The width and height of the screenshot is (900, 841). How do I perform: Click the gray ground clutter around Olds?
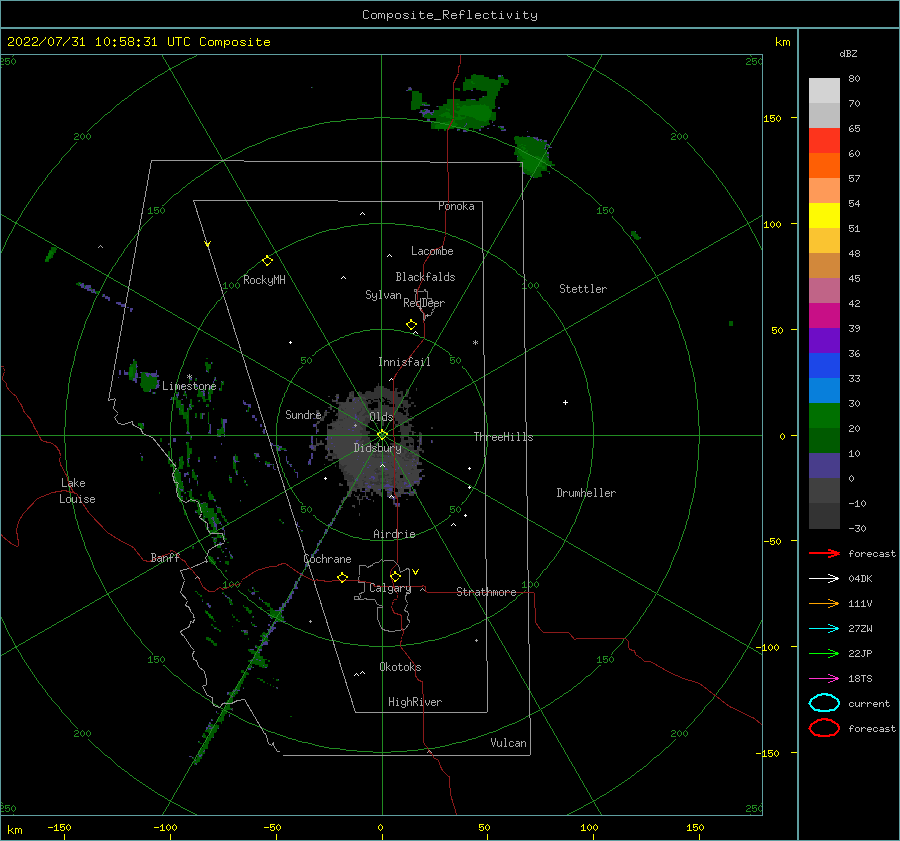[x=376, y=442]
